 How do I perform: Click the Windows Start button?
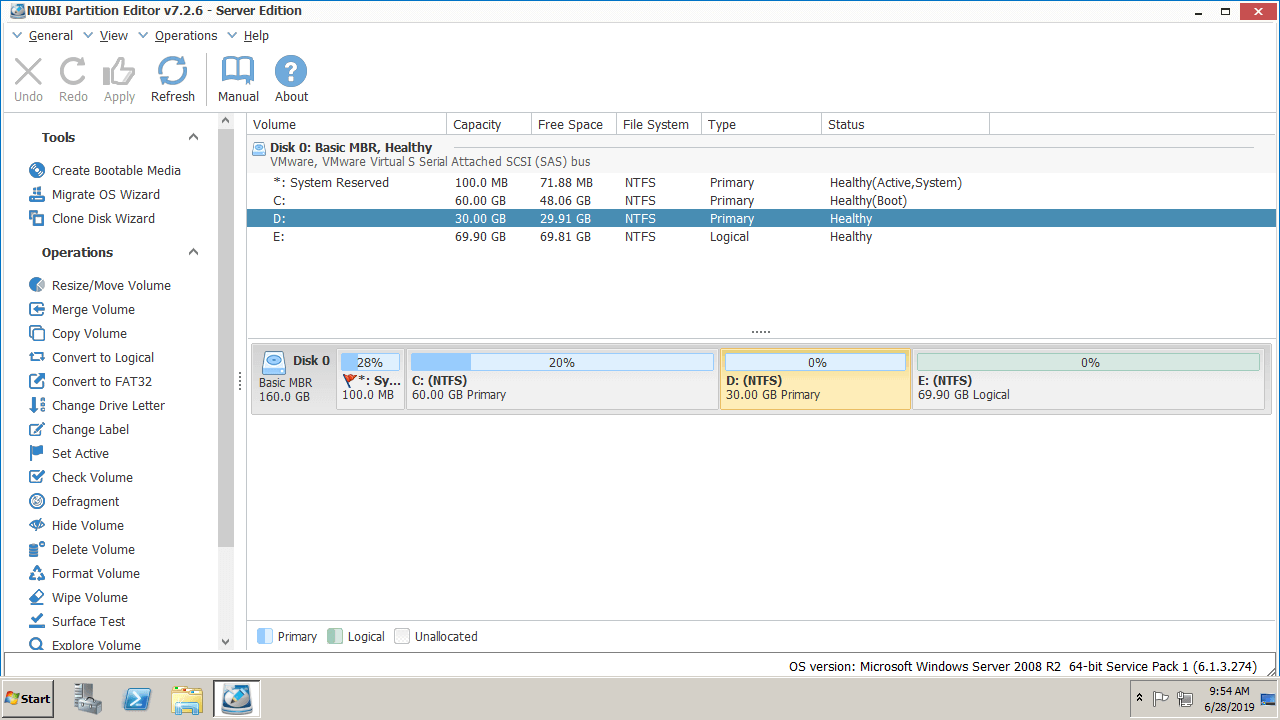(x=28, y=699)
